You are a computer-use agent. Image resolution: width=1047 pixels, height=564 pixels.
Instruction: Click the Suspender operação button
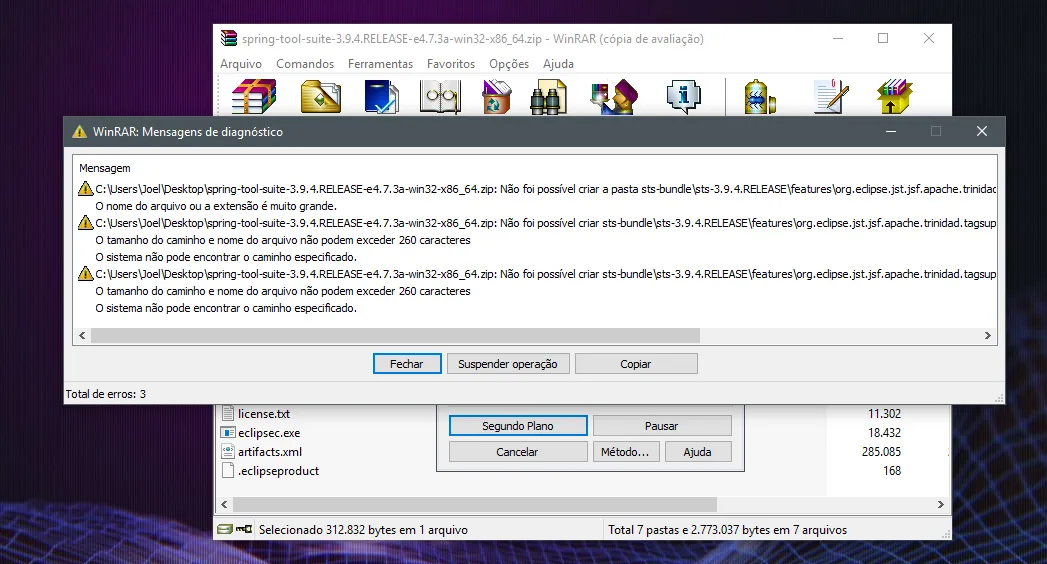[x=507, y=364]
